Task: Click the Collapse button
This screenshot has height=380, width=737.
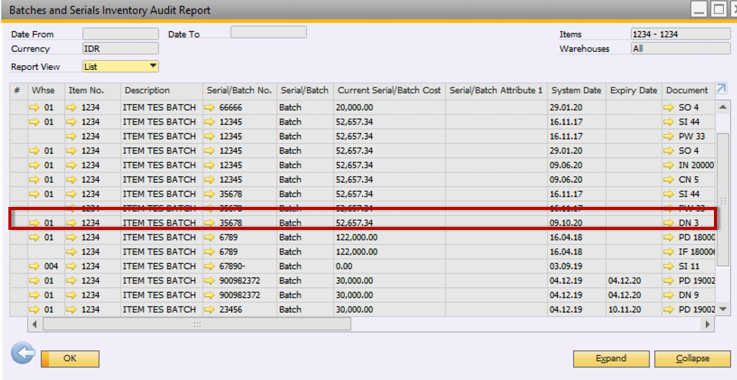Action: 692,359
